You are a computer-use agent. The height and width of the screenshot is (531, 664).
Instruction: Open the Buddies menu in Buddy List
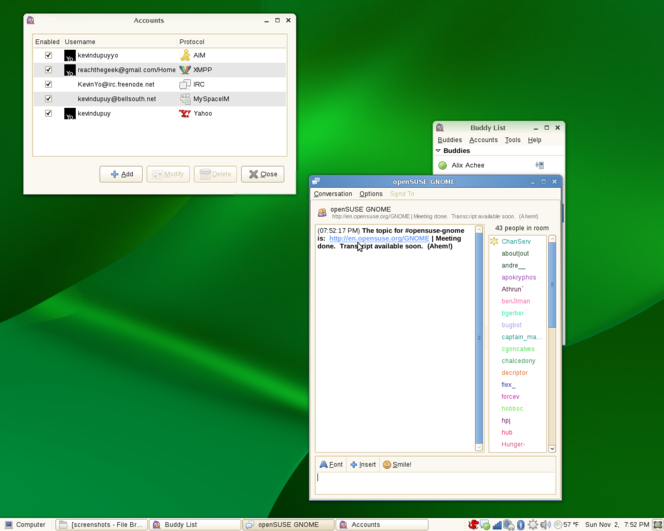coord(450,140)
